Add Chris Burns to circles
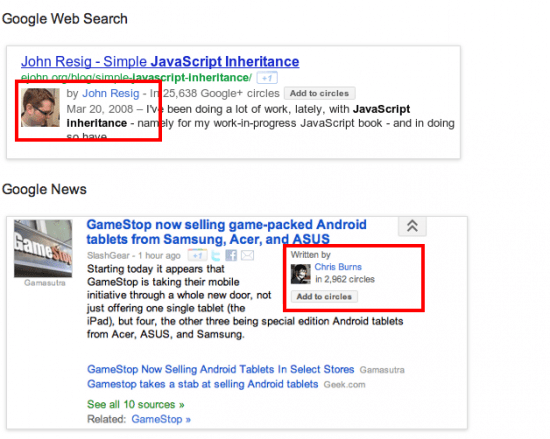The image size is (550, 439). coord(324,297)
